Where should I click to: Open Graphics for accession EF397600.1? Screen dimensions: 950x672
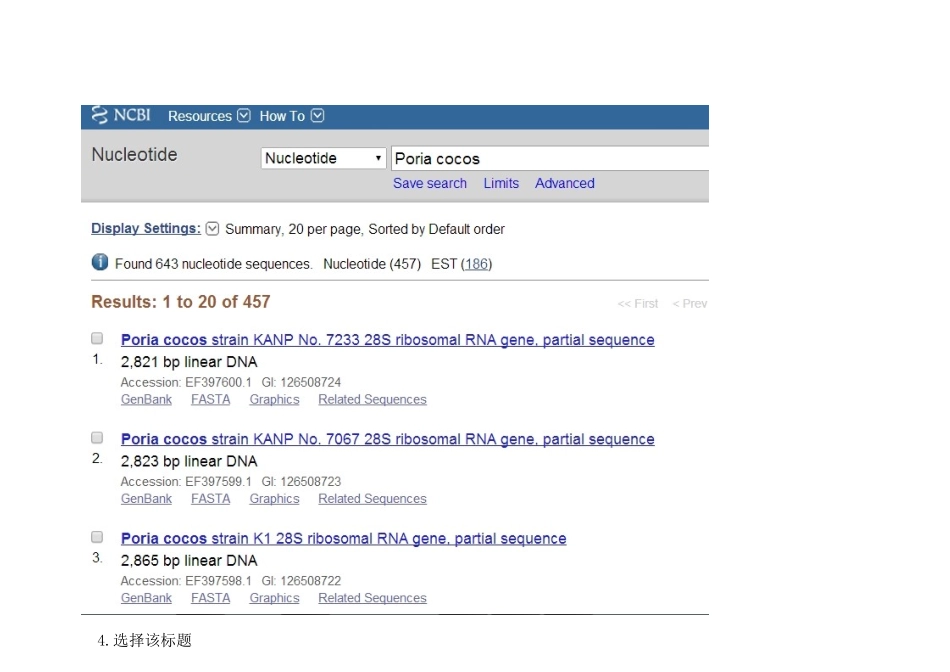tap(274, 399)
